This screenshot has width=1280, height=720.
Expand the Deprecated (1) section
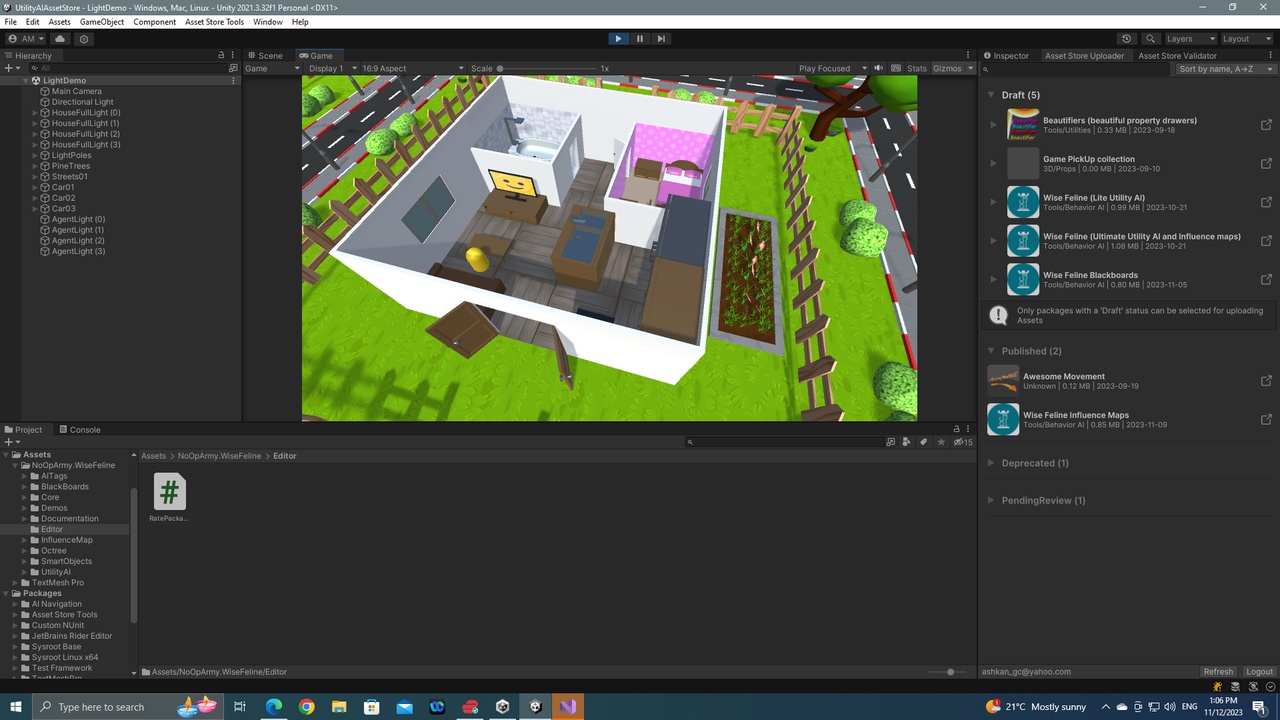[x=991, y=463]
